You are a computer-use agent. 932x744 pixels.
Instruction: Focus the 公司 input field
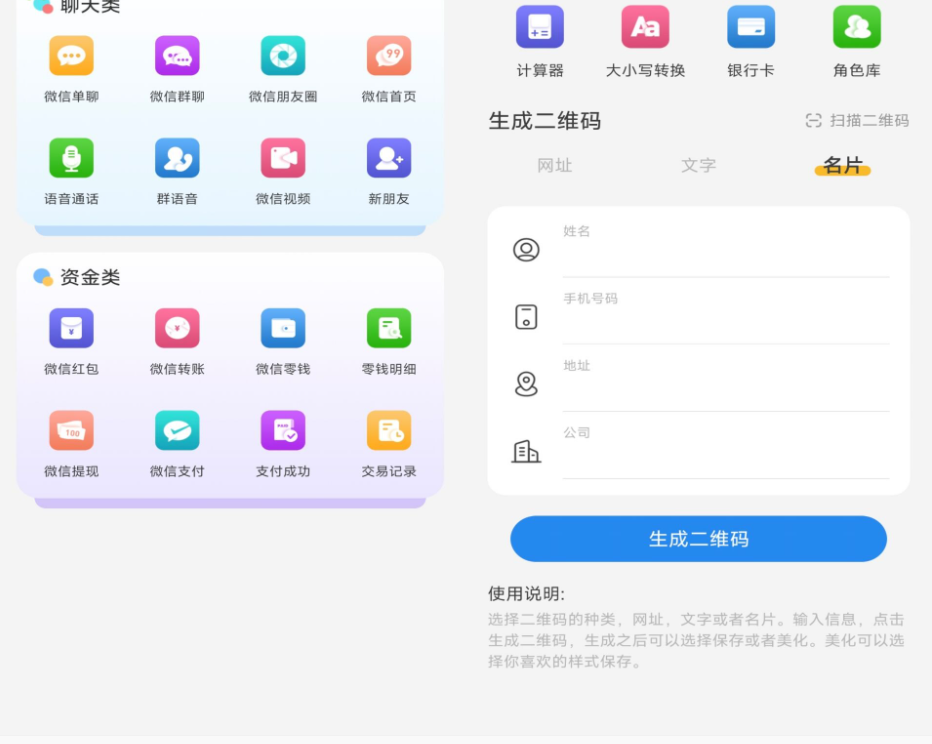click(726, 452)
